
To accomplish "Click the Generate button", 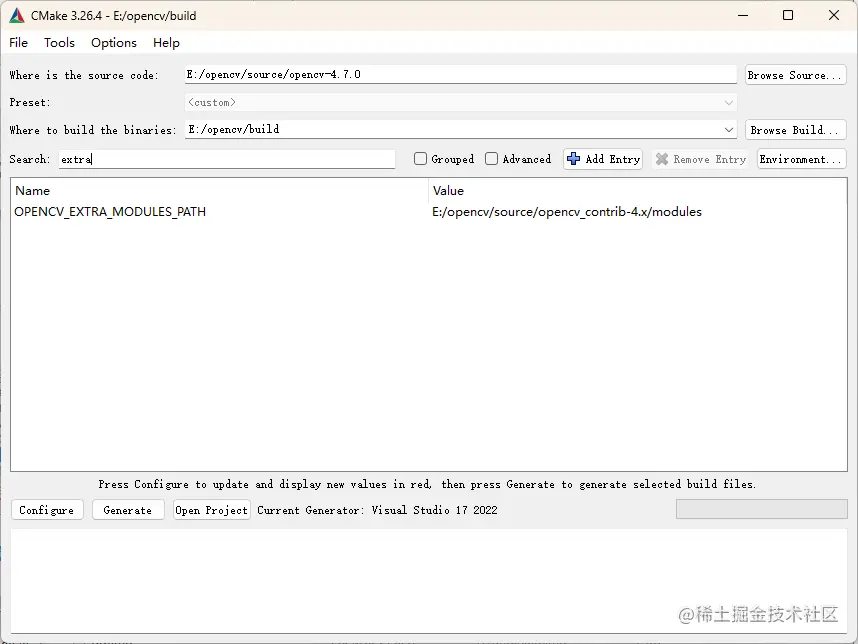I will click(x=128, y=510).
